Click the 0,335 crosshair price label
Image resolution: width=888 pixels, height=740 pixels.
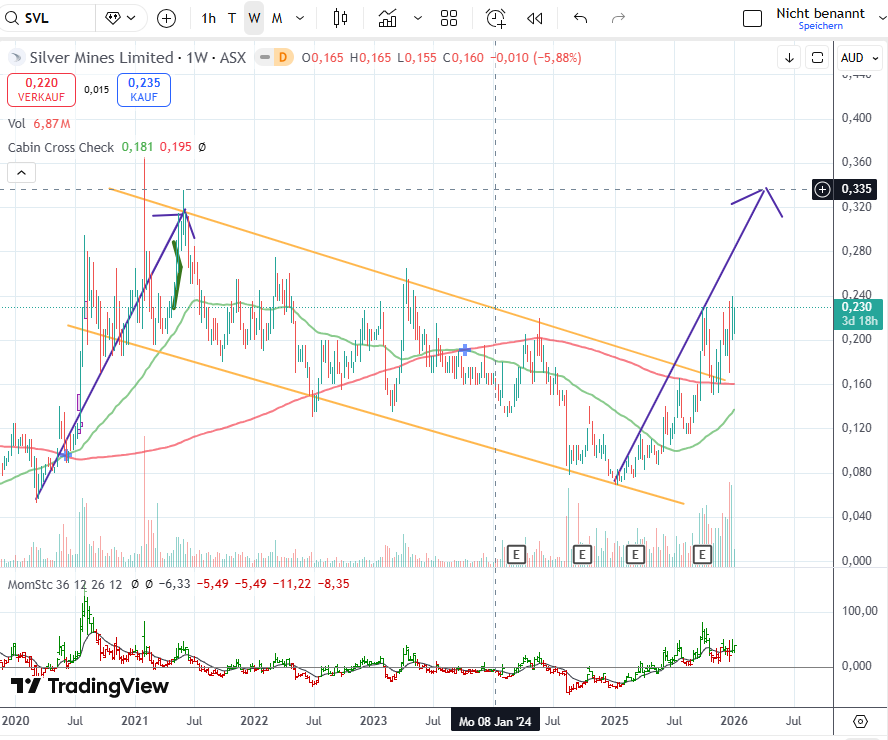(x=856, y=189)
